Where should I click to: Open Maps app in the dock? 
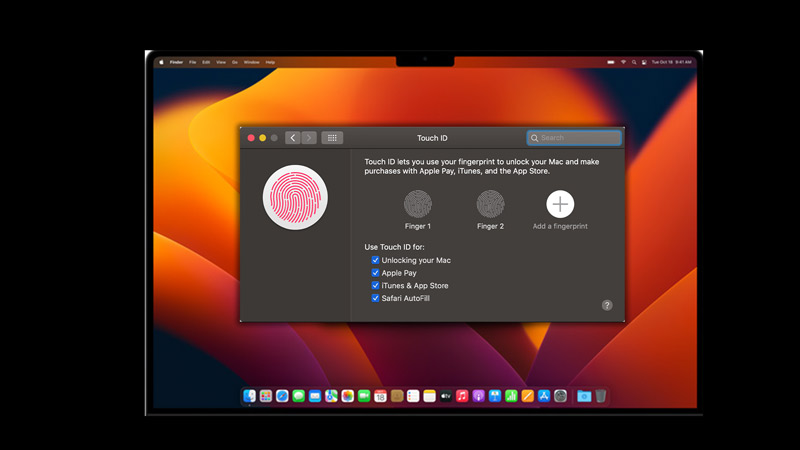(x=331, y=396)
